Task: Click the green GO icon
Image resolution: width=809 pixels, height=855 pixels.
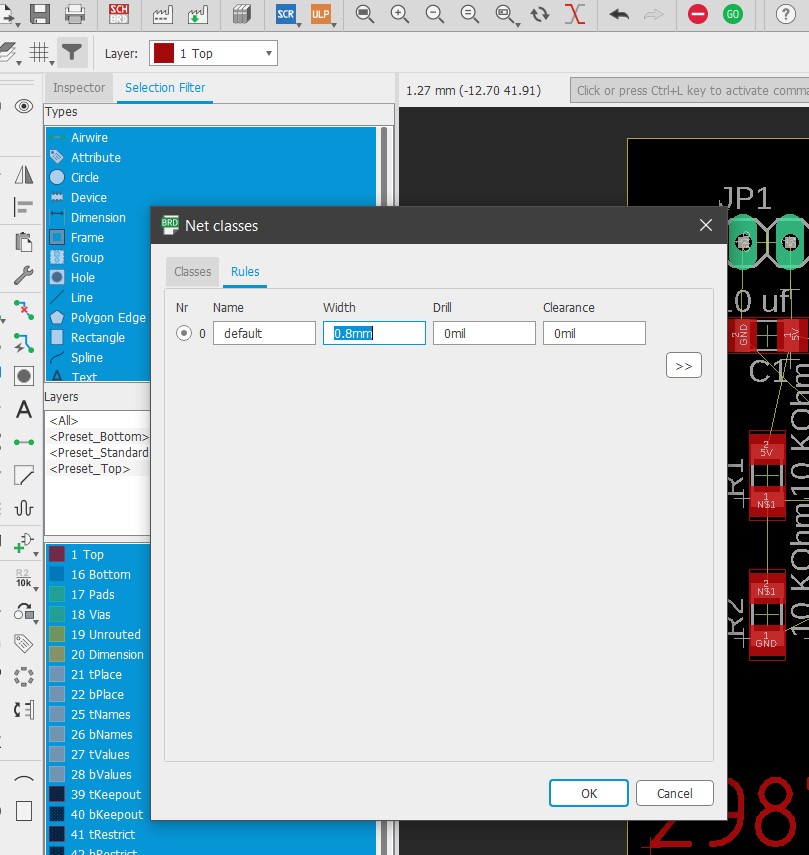Action: point(733,14)
